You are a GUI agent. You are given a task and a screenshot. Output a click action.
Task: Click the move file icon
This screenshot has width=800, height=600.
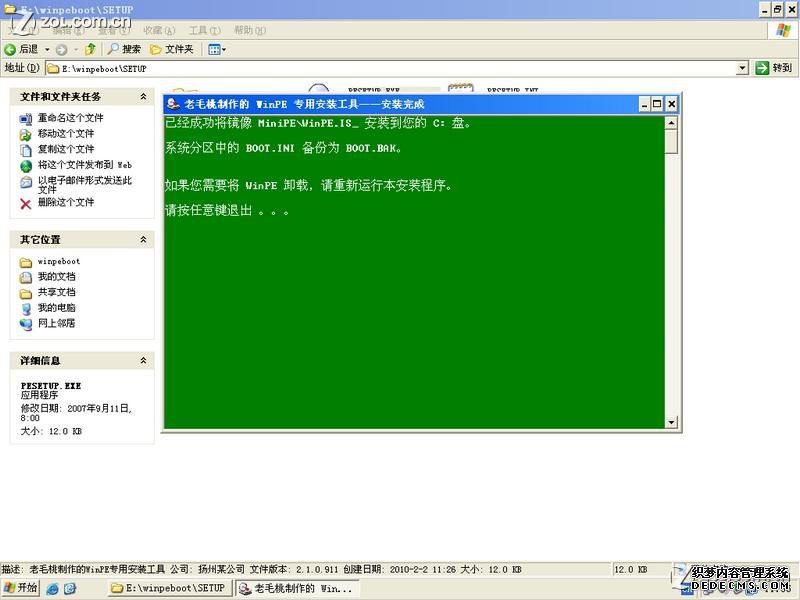tap(26, 135)
